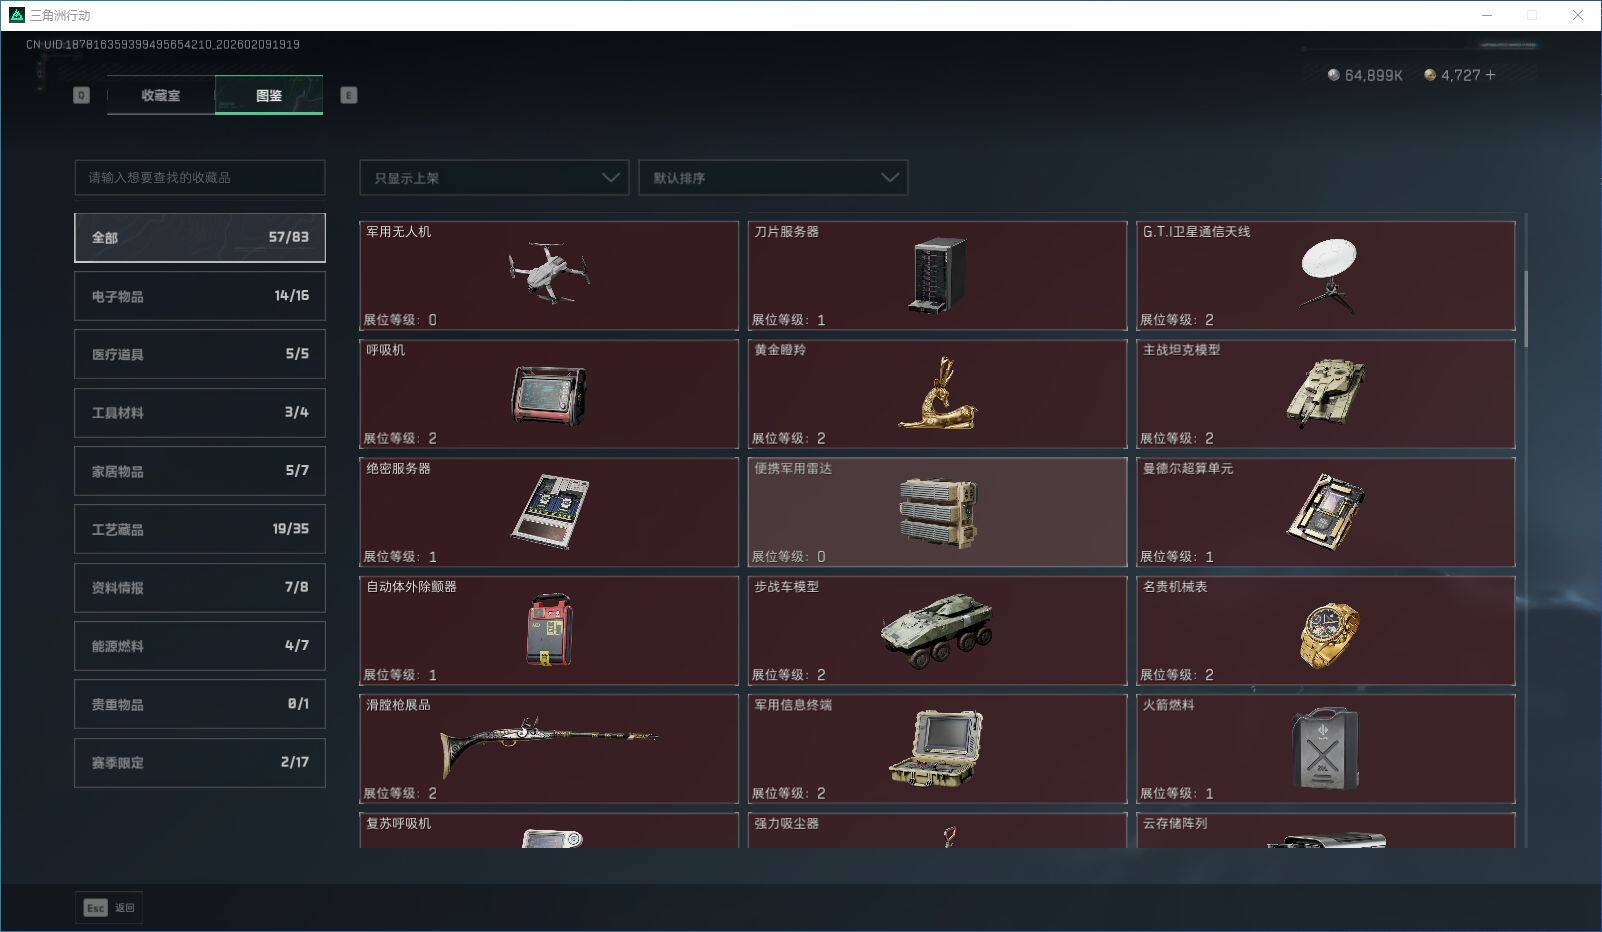The height and width of the screenshot is (932, 1602).
Task: Open the 自动体外除颤器 defibrillator item
Action: pyautogui.click(x=548, y=630)
